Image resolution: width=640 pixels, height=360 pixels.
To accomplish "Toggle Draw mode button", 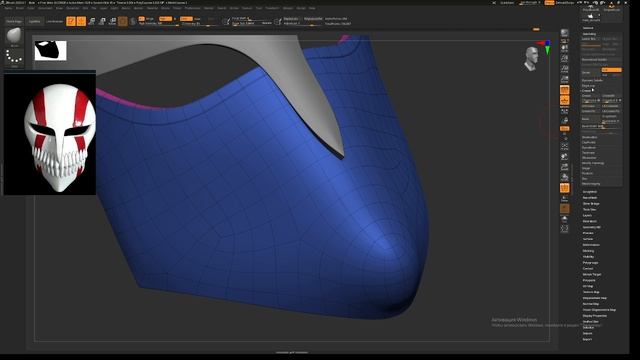I will point(81,21).
